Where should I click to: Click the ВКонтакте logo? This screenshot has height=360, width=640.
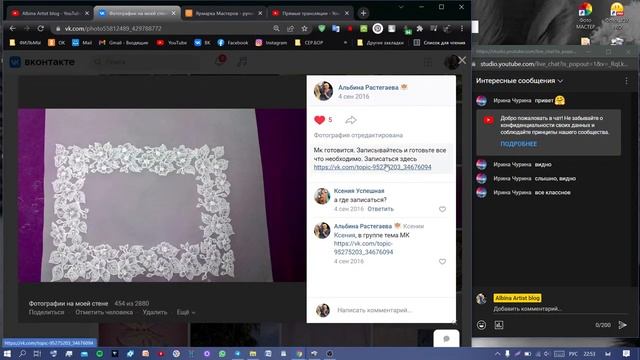click(x=42, y=62)
